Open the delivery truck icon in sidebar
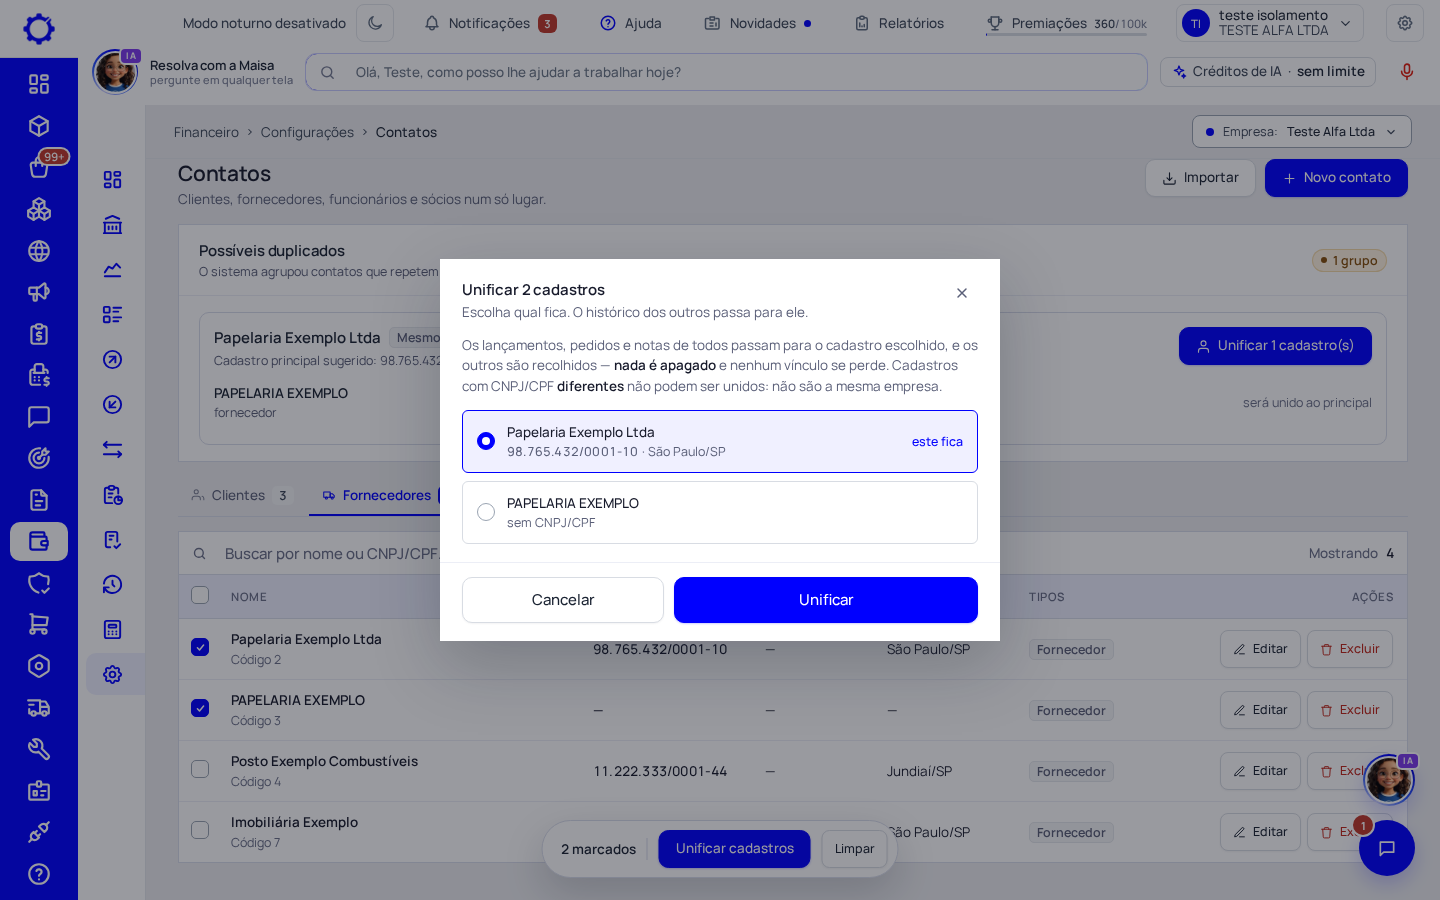 tap(39, 708)
